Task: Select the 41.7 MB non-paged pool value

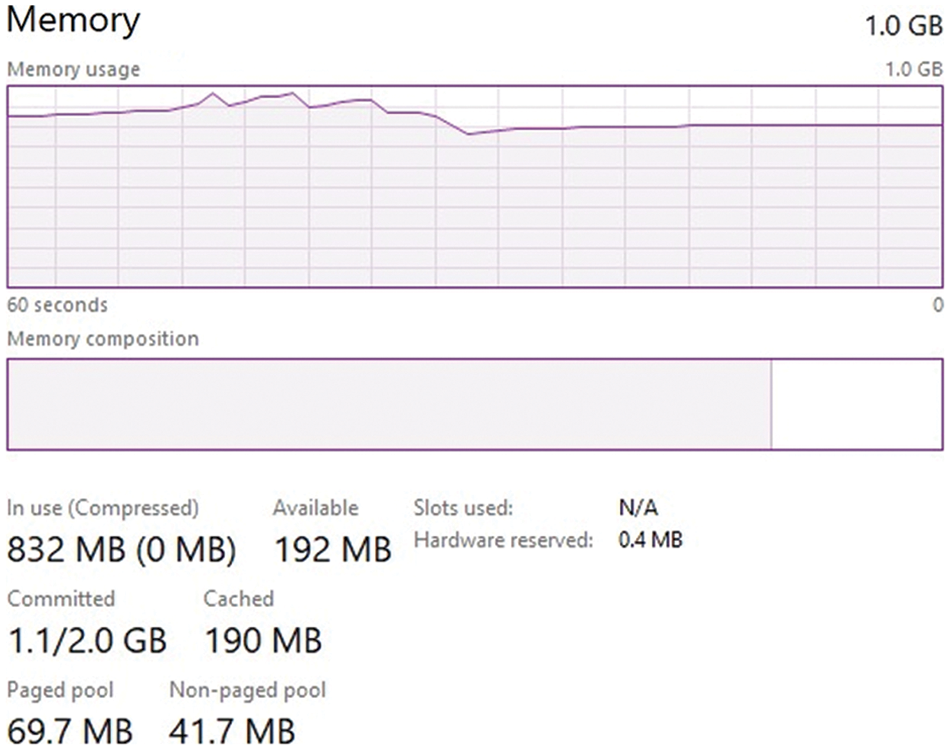Action: (232, 730)
